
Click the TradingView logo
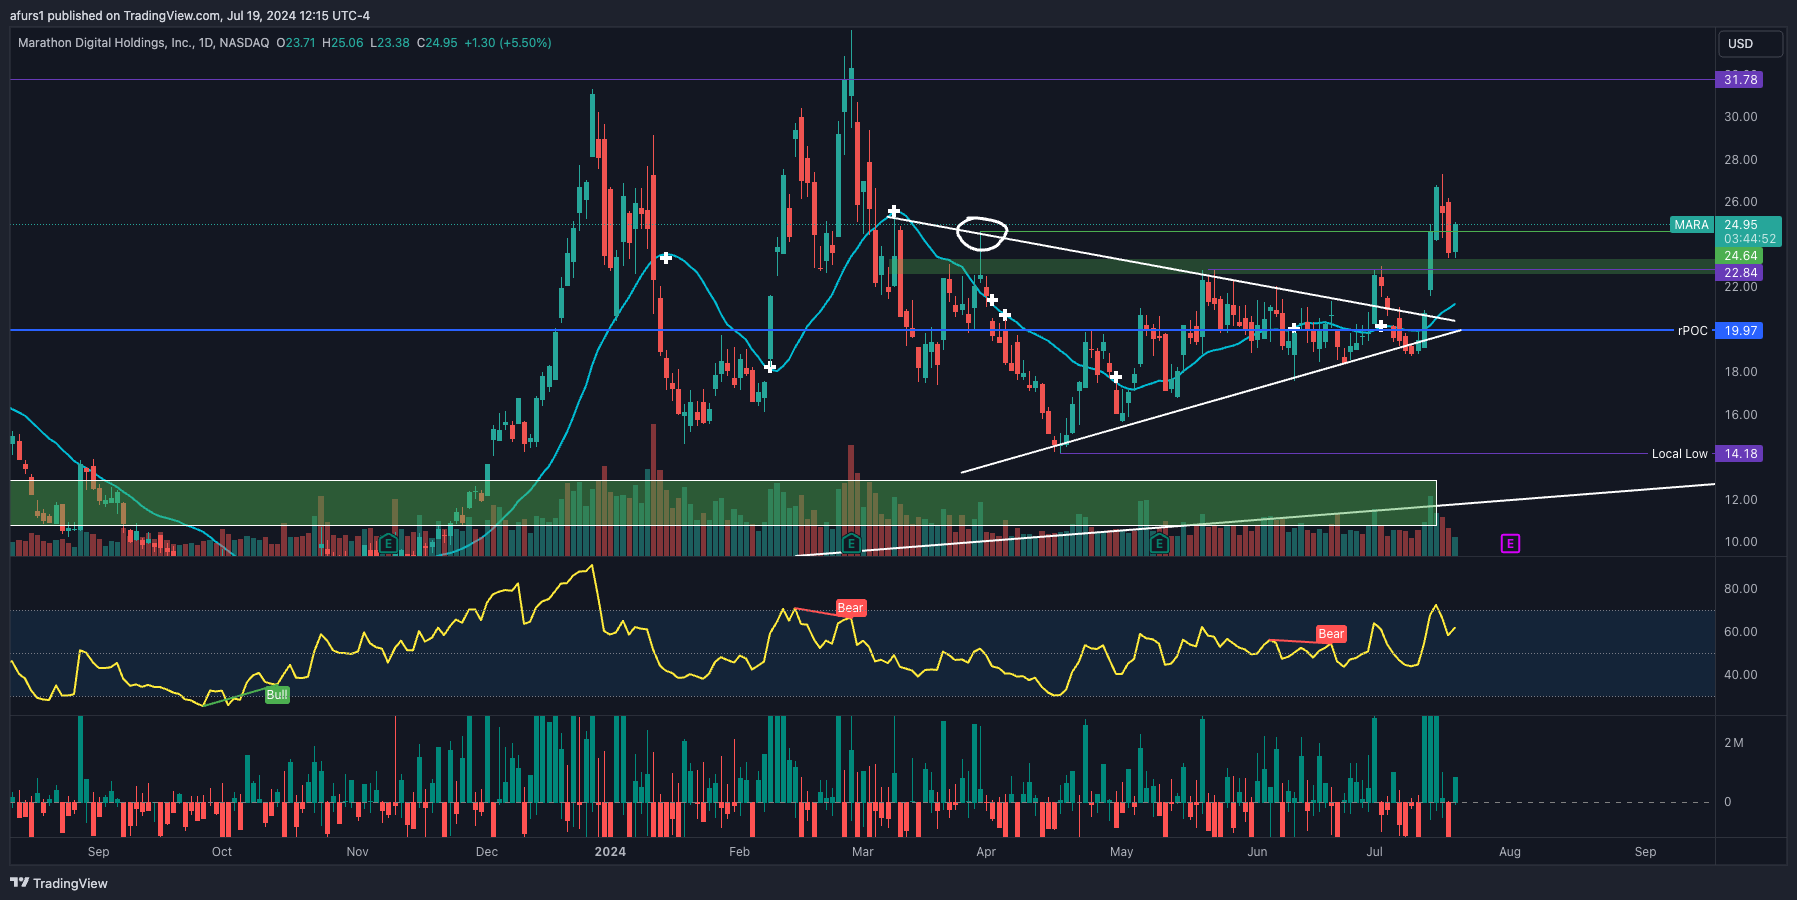pos(59,883)
